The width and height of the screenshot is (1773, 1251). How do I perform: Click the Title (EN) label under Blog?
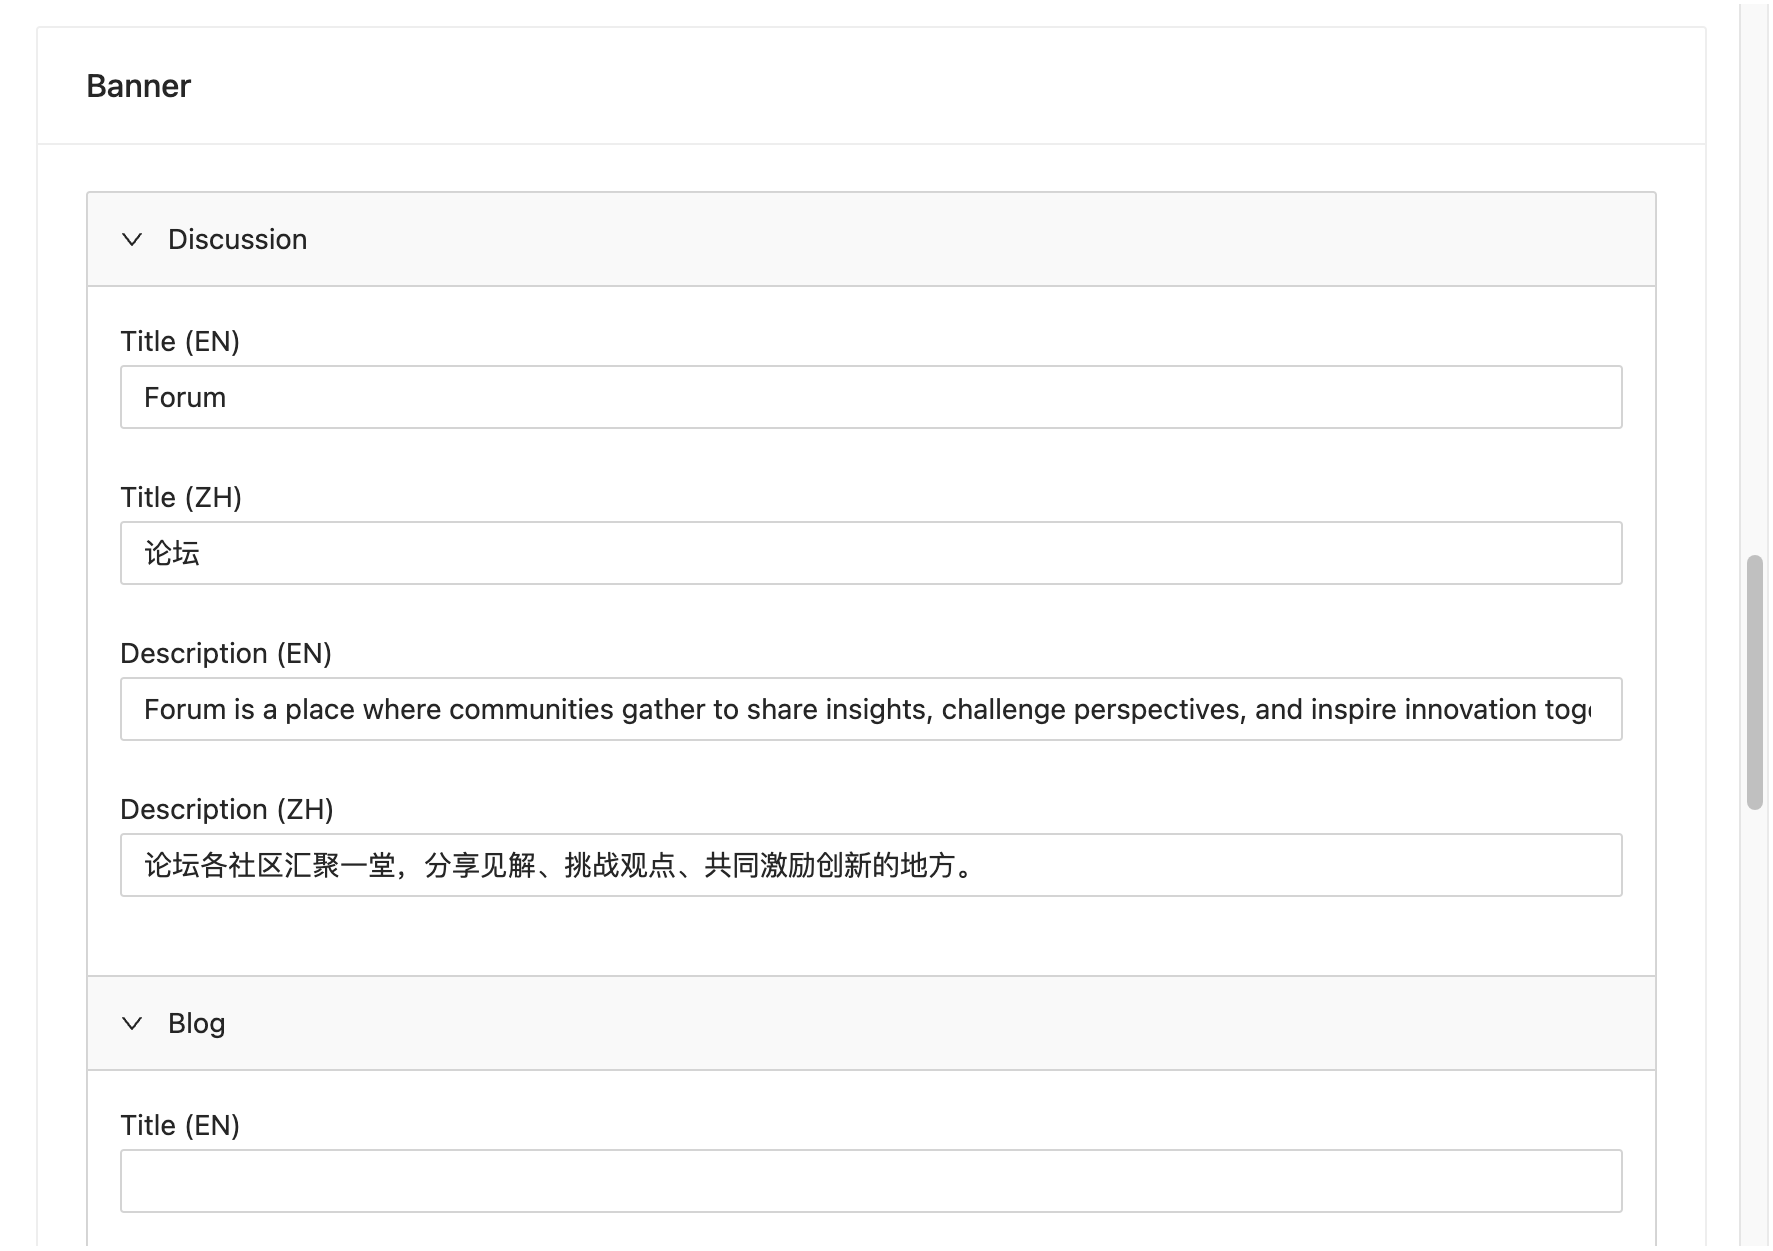180,1126
